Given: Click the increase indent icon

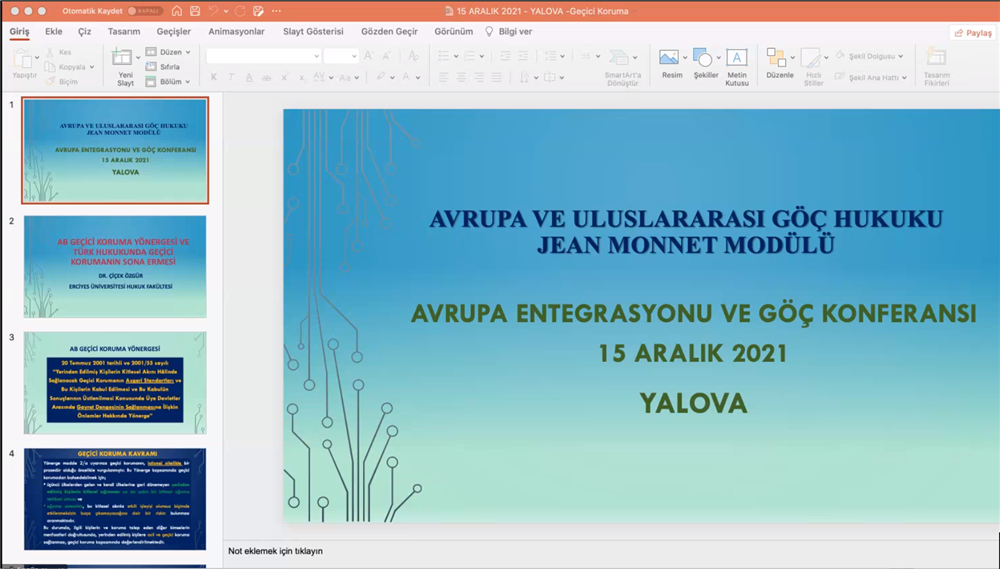Looking at the screenshot, I should tap(523, 56).
